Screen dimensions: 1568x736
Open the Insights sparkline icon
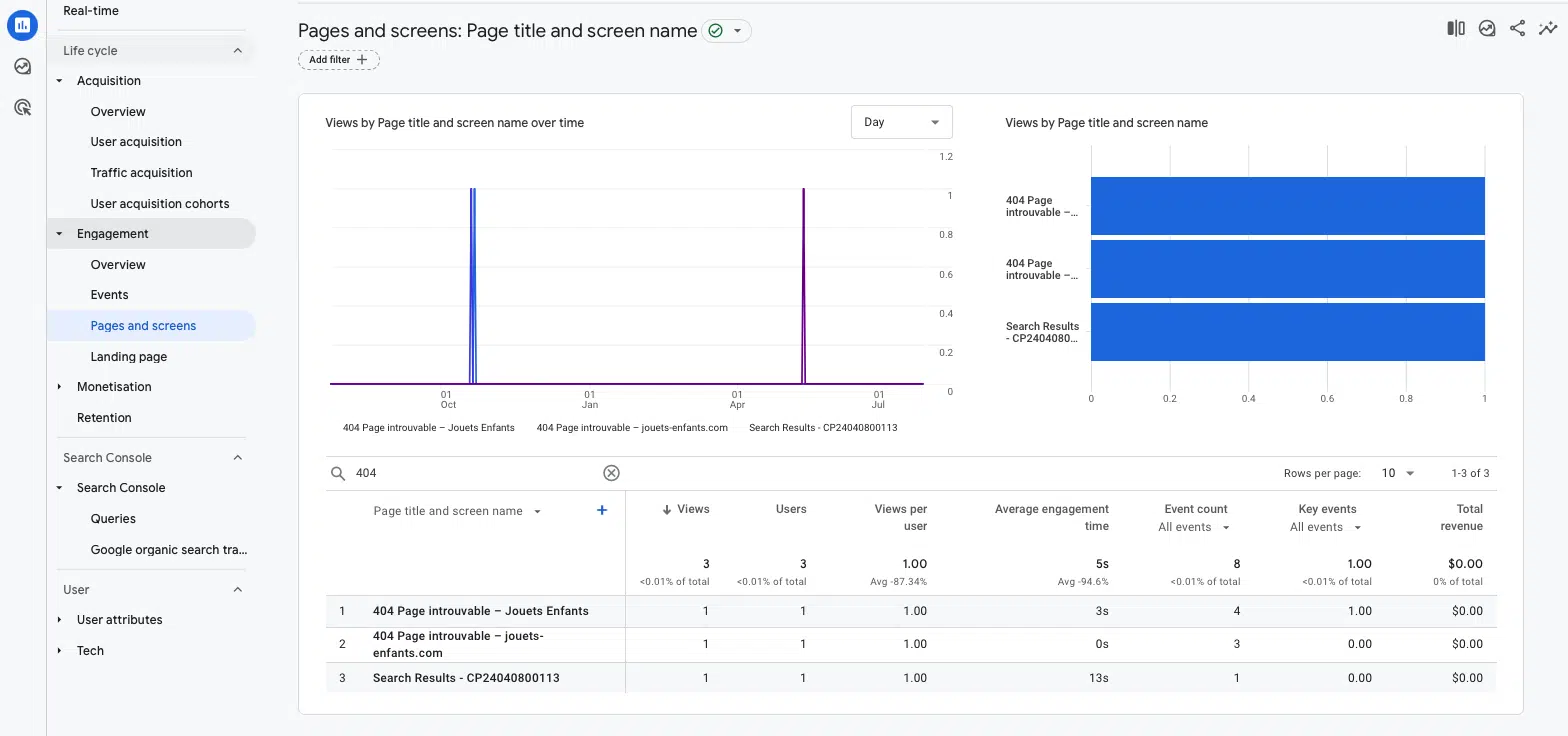tap(1548, 29)
